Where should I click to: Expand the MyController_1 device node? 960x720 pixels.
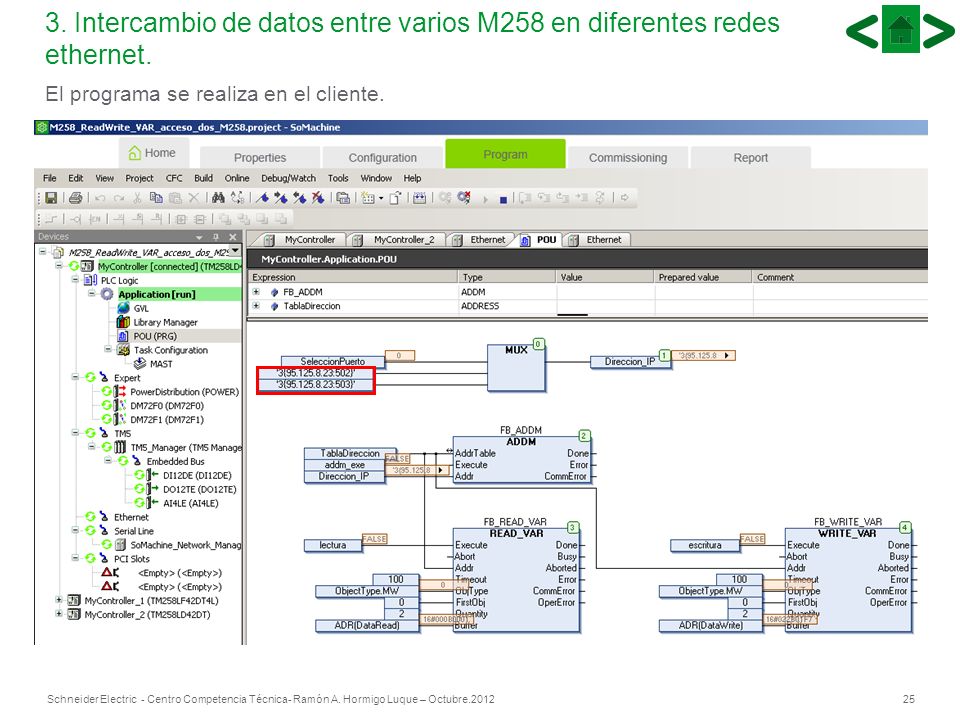[59, 600]
